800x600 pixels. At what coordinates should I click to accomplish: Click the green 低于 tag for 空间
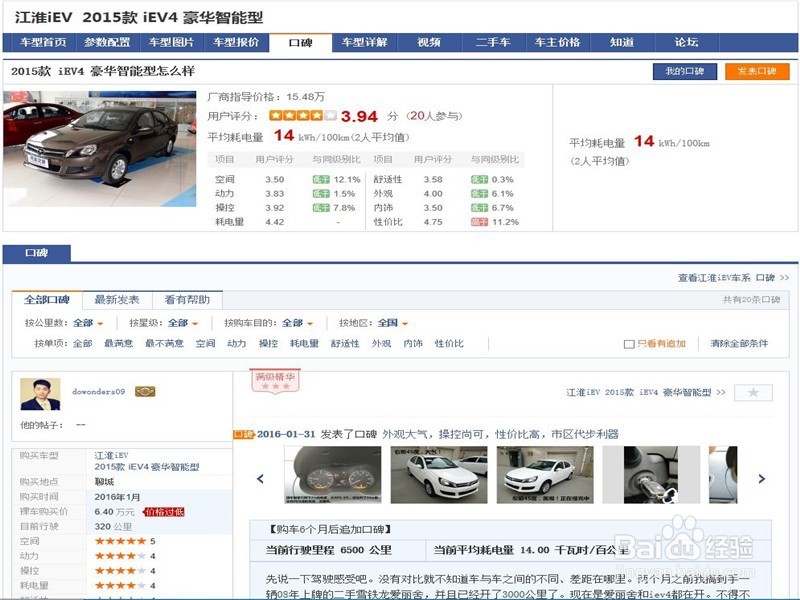click(321, 180)
